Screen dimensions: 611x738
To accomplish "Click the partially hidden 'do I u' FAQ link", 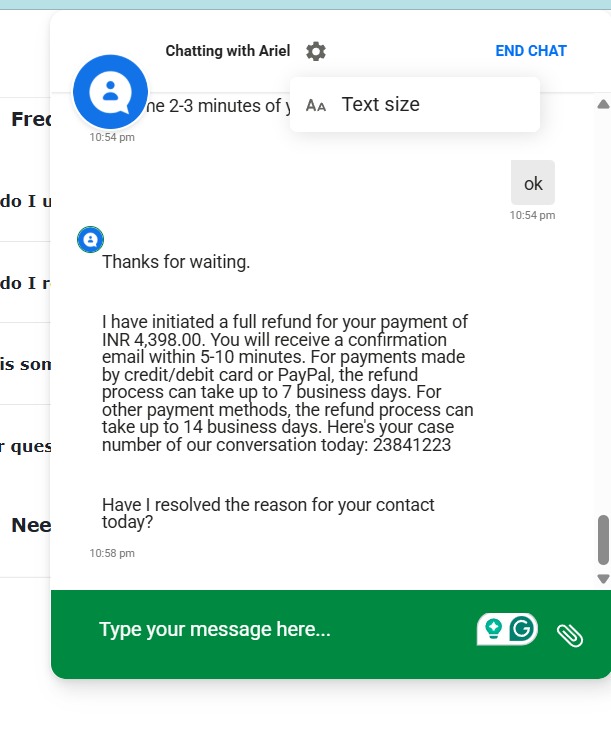I will [26, 201].
